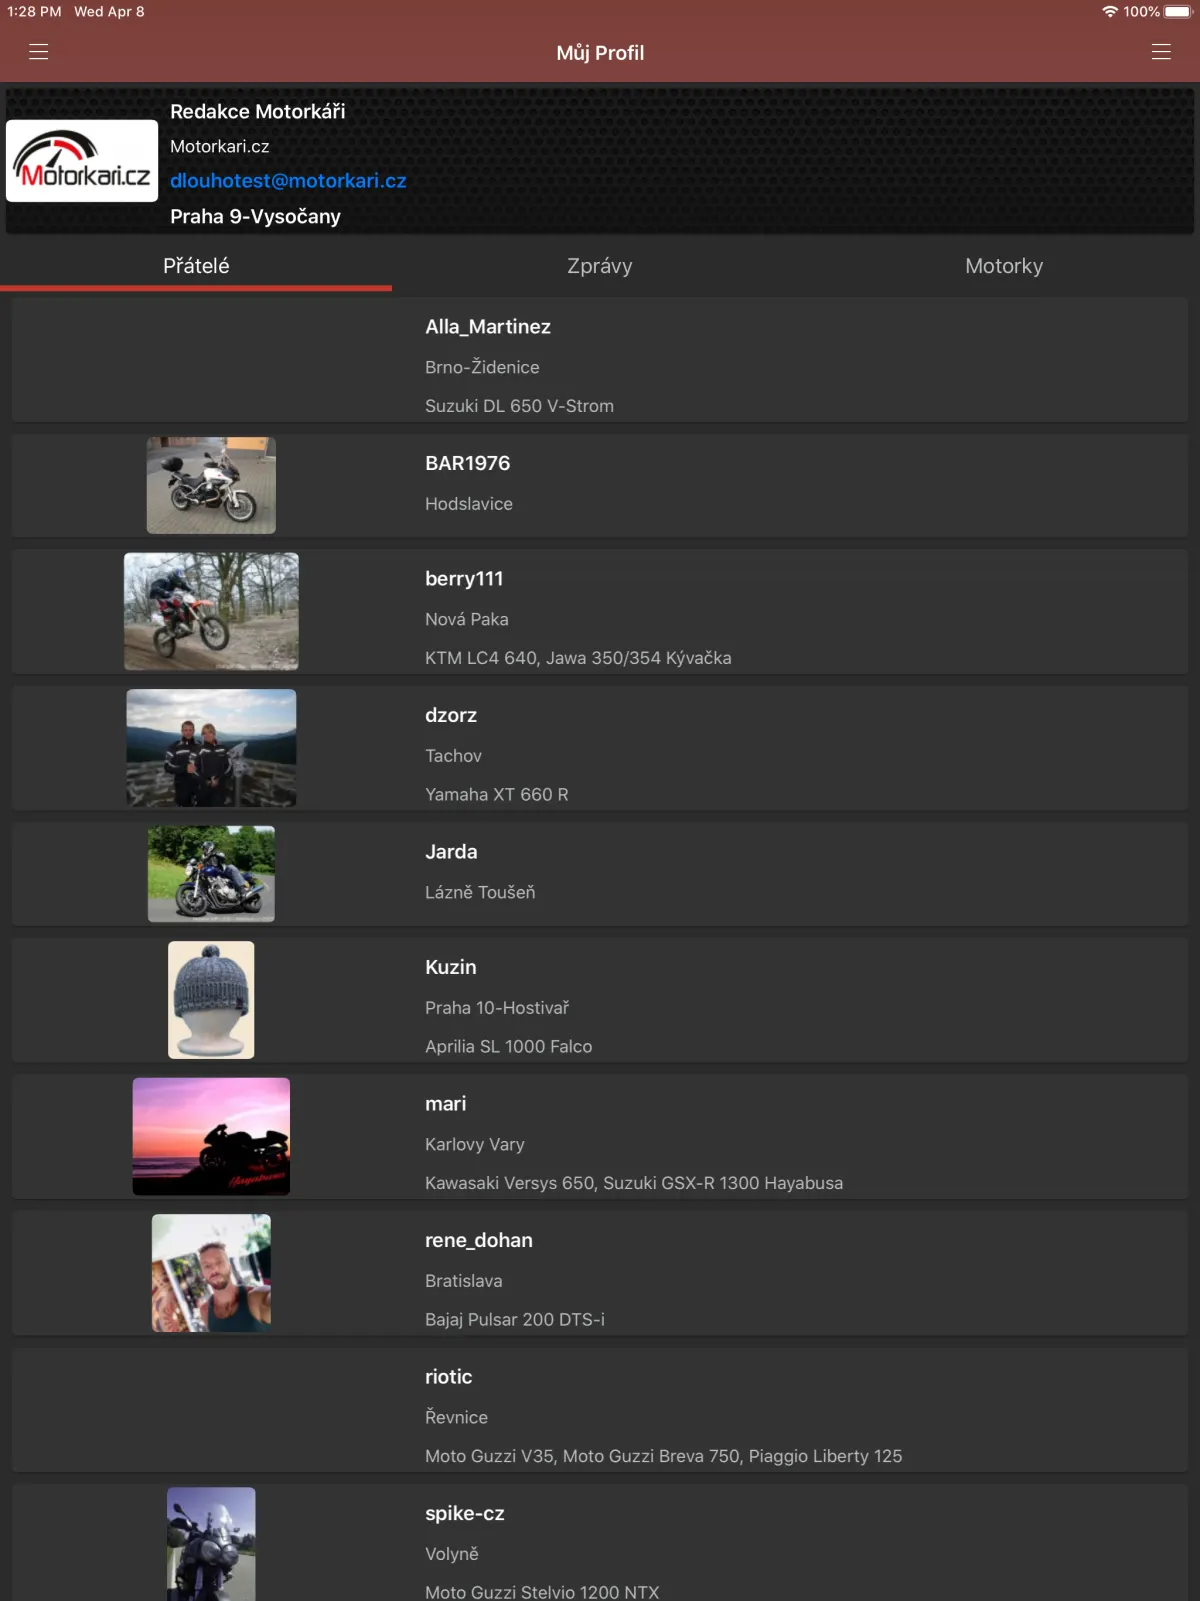Tap the Redakce Motorkáři profile name
The image size is (1200, 1601).
click(257, 111)
